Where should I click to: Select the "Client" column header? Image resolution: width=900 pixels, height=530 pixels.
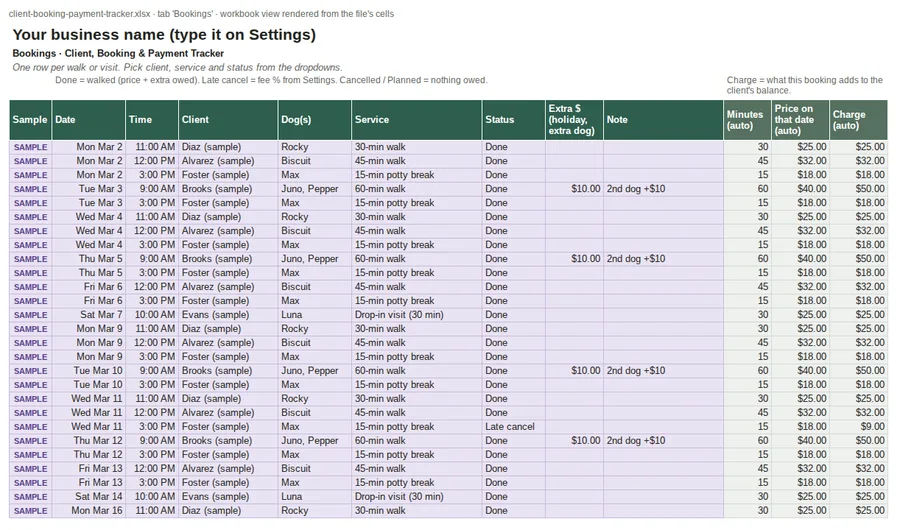(x=228, y=119)
